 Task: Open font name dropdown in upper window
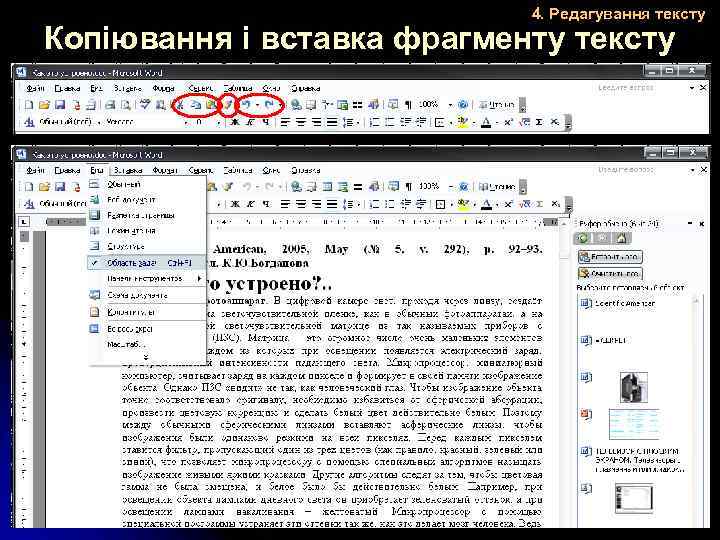click(x=186, y=122)
